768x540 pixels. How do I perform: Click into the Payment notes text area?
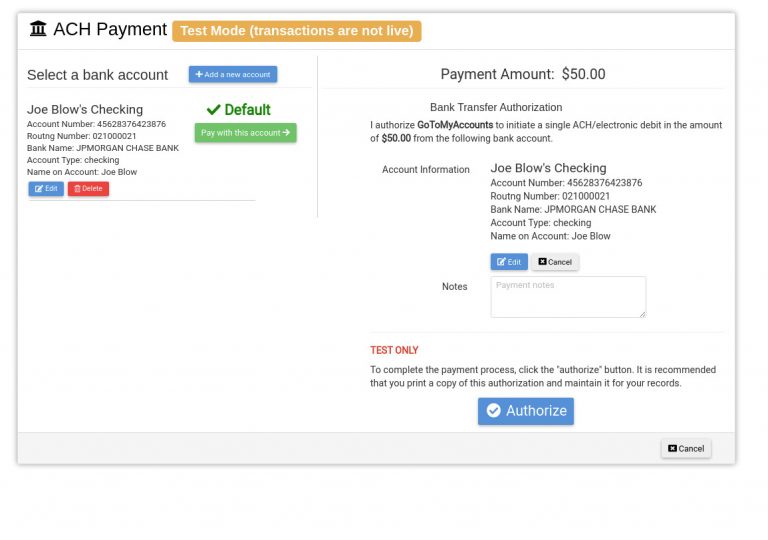[568, 297]
